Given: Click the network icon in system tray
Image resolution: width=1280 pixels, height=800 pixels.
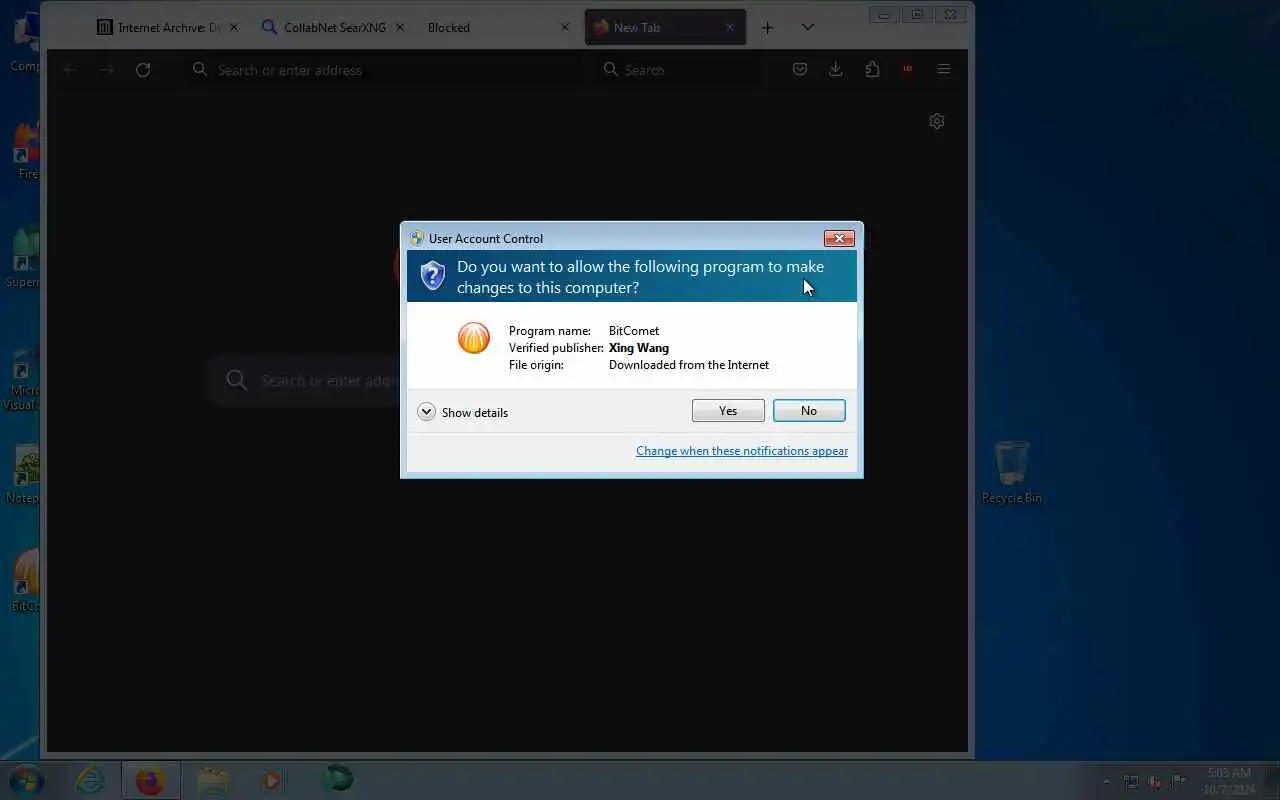Looking at the screenshot, I should click(x=1131, y=781).
